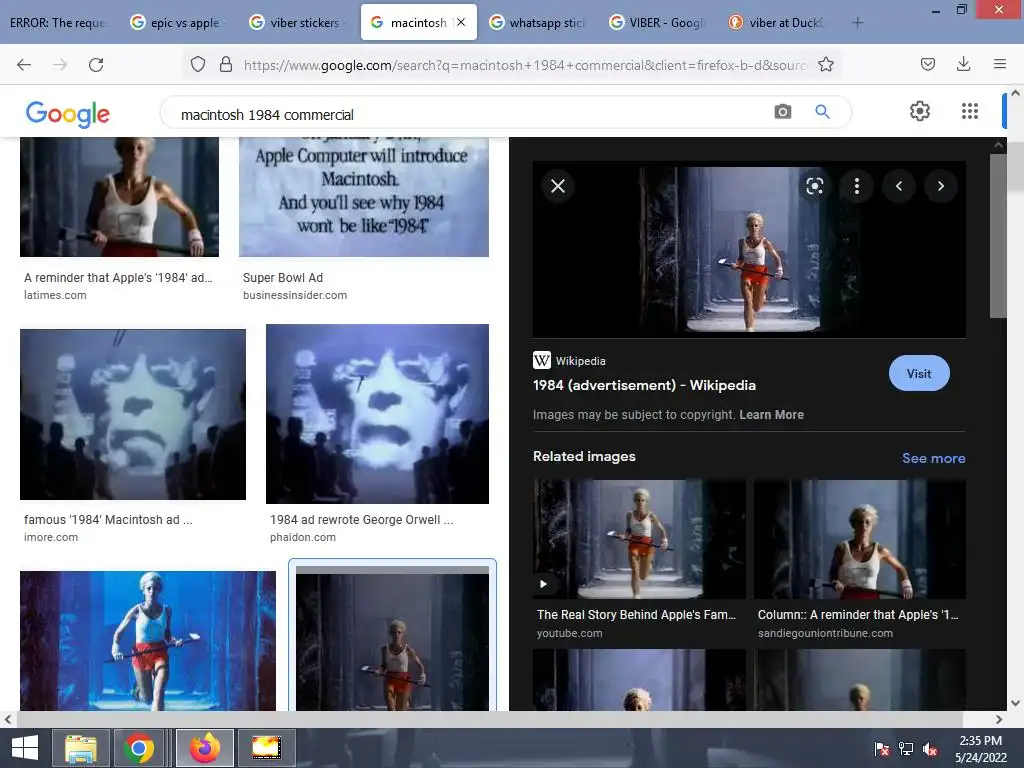This screenshot has width=1024, height=768.
Task: Open the media player taskbar app
Action: [x=266, y=748]
